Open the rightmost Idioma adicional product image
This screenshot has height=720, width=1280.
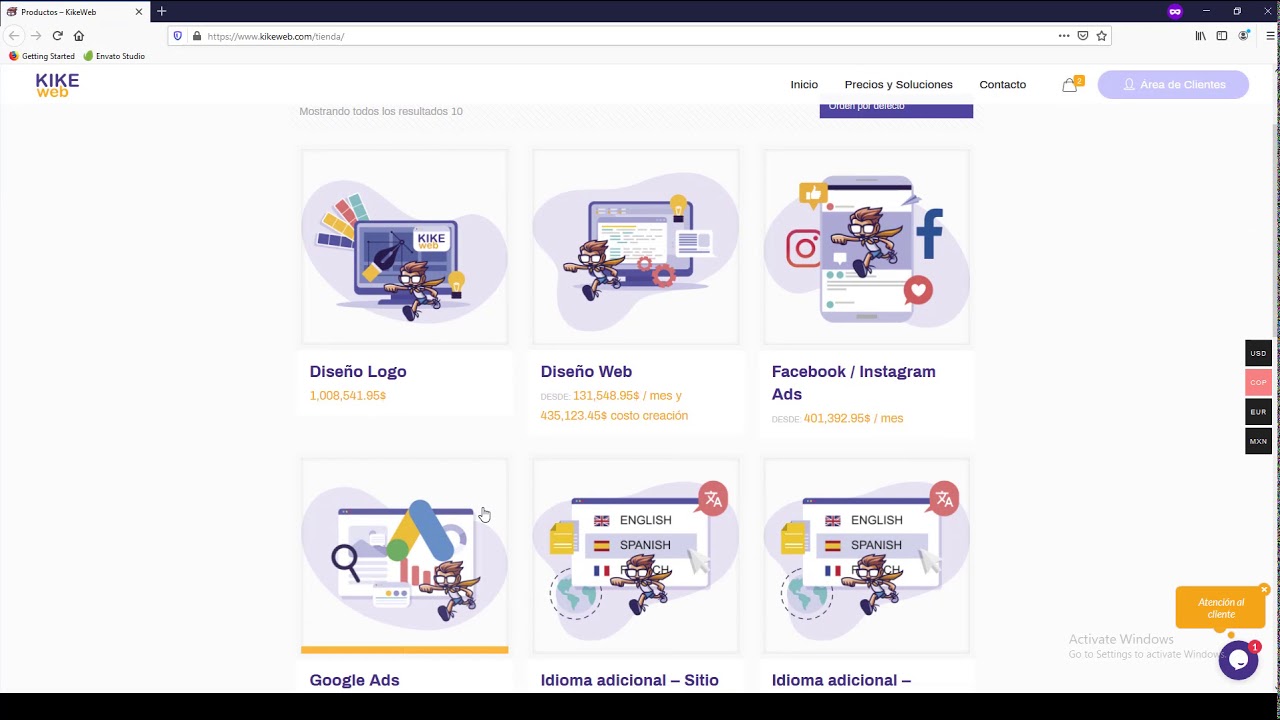coord(866,556)
